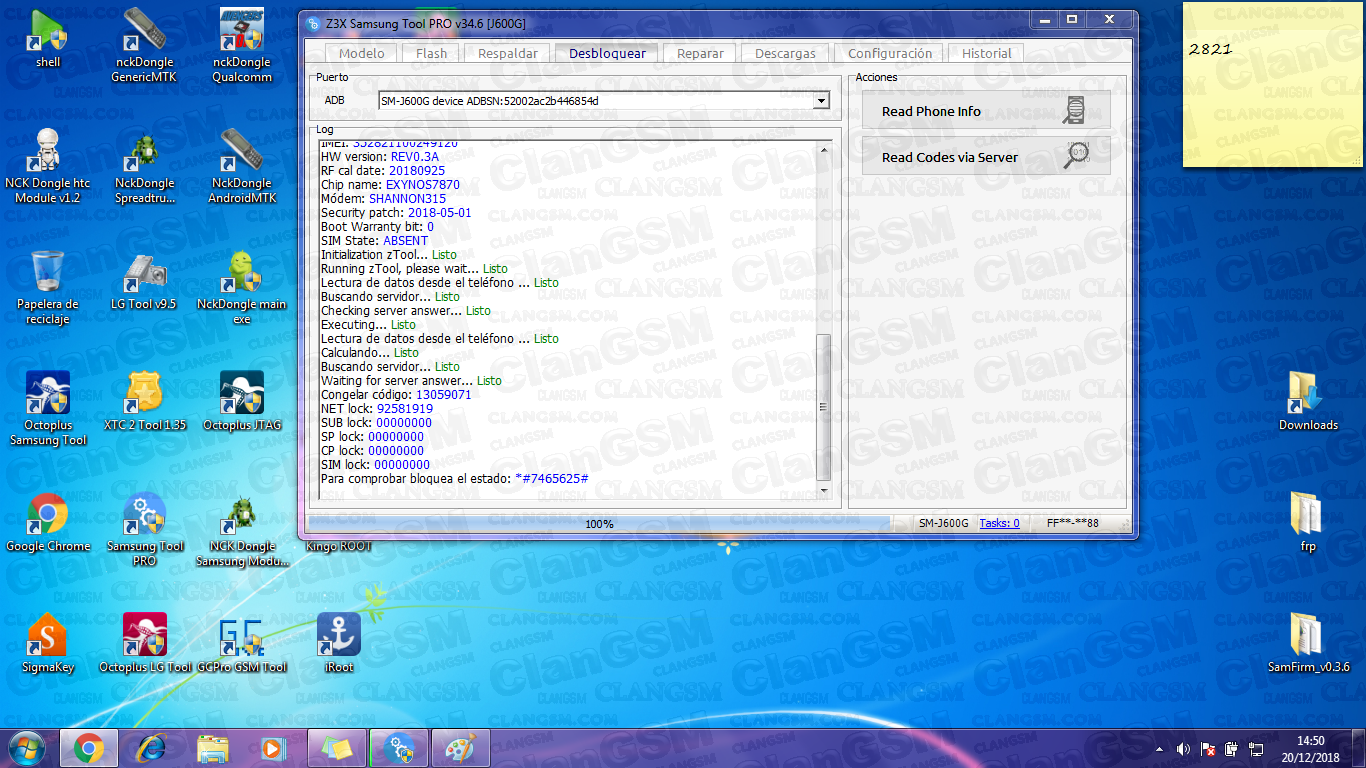Click the Tasks: 0 link

[x=999, y=523]
